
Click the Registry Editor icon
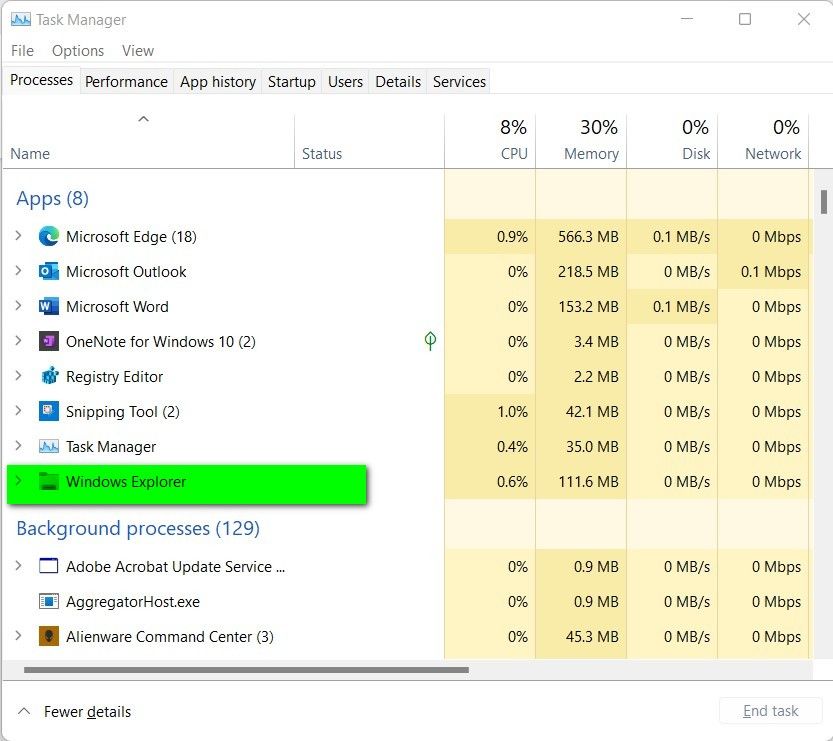[50, 377]
